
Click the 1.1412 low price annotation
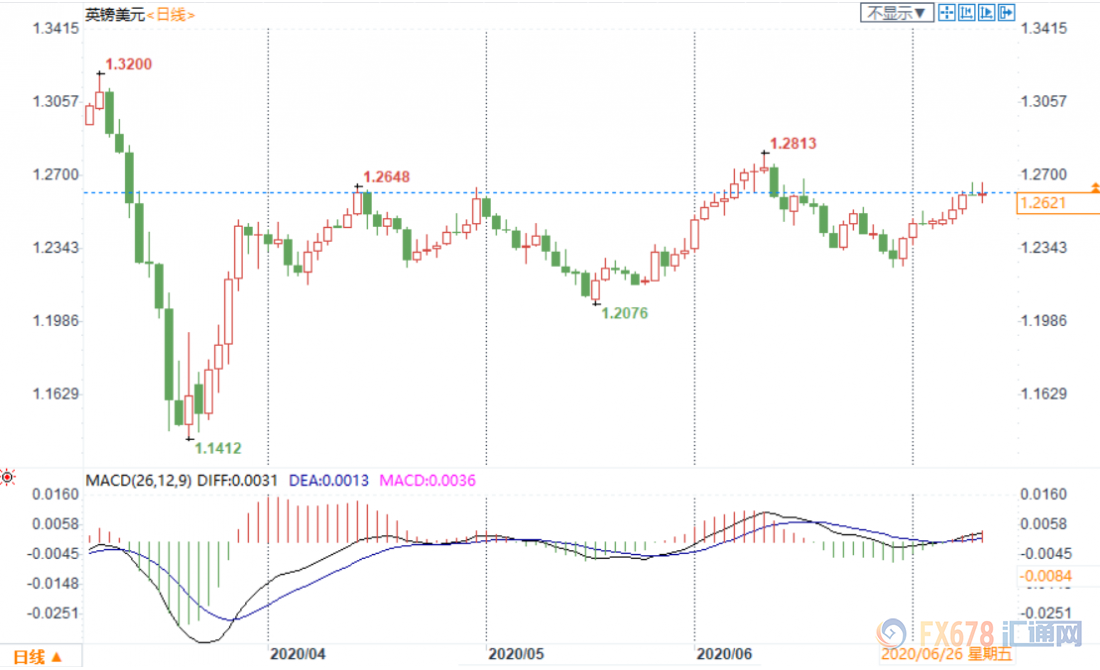218,448
